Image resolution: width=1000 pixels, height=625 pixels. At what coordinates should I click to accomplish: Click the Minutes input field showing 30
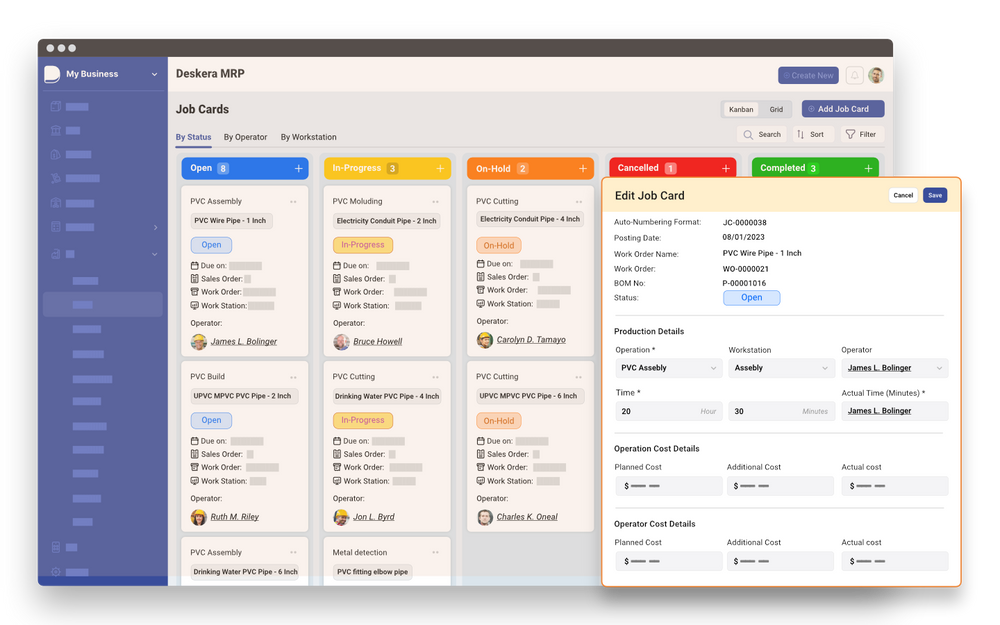780,411
